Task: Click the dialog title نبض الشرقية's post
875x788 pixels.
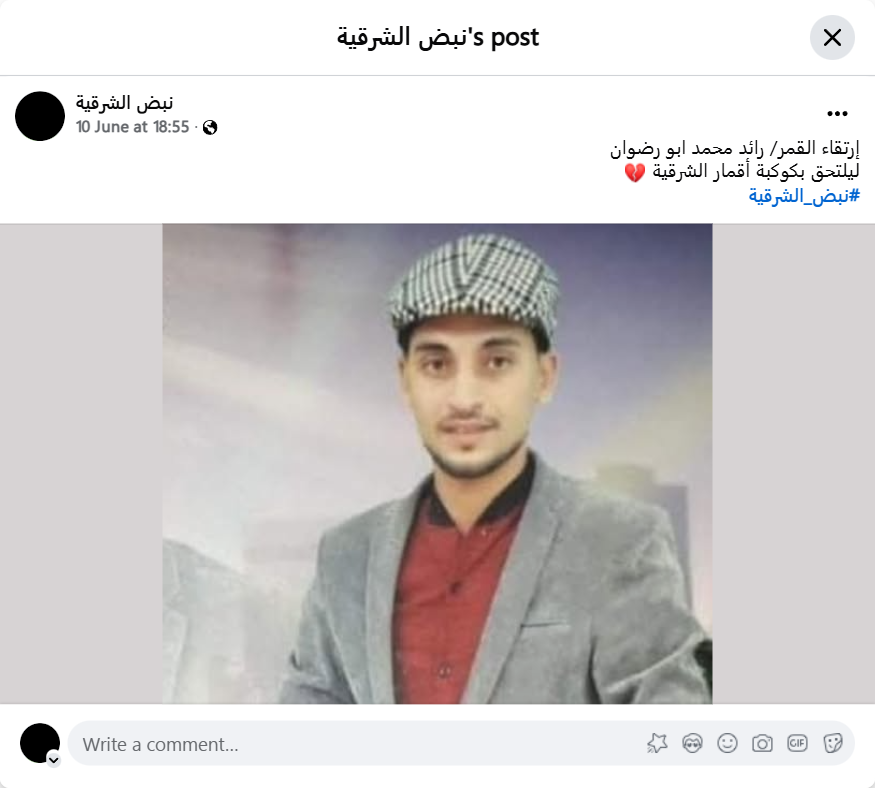Action: click(x=438, y=37)
